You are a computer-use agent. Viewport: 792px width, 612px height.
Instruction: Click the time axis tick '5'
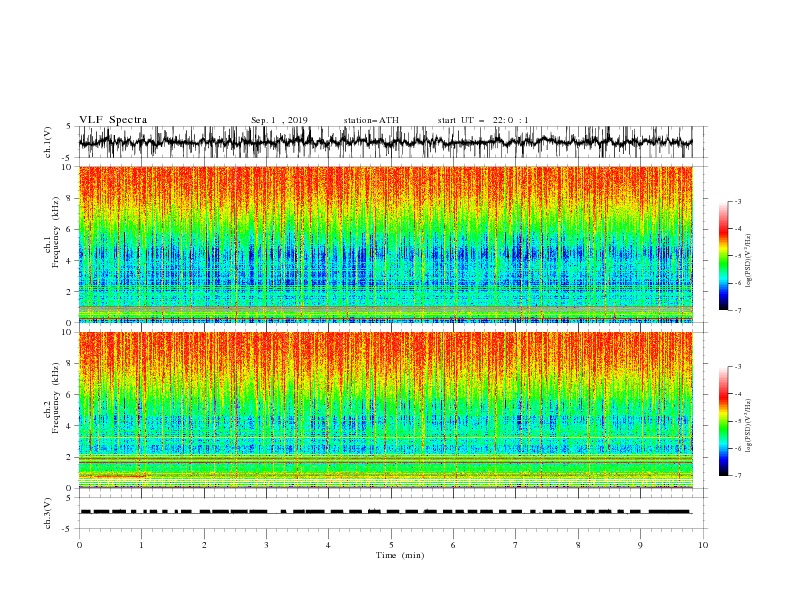click(x=391, y=545)
